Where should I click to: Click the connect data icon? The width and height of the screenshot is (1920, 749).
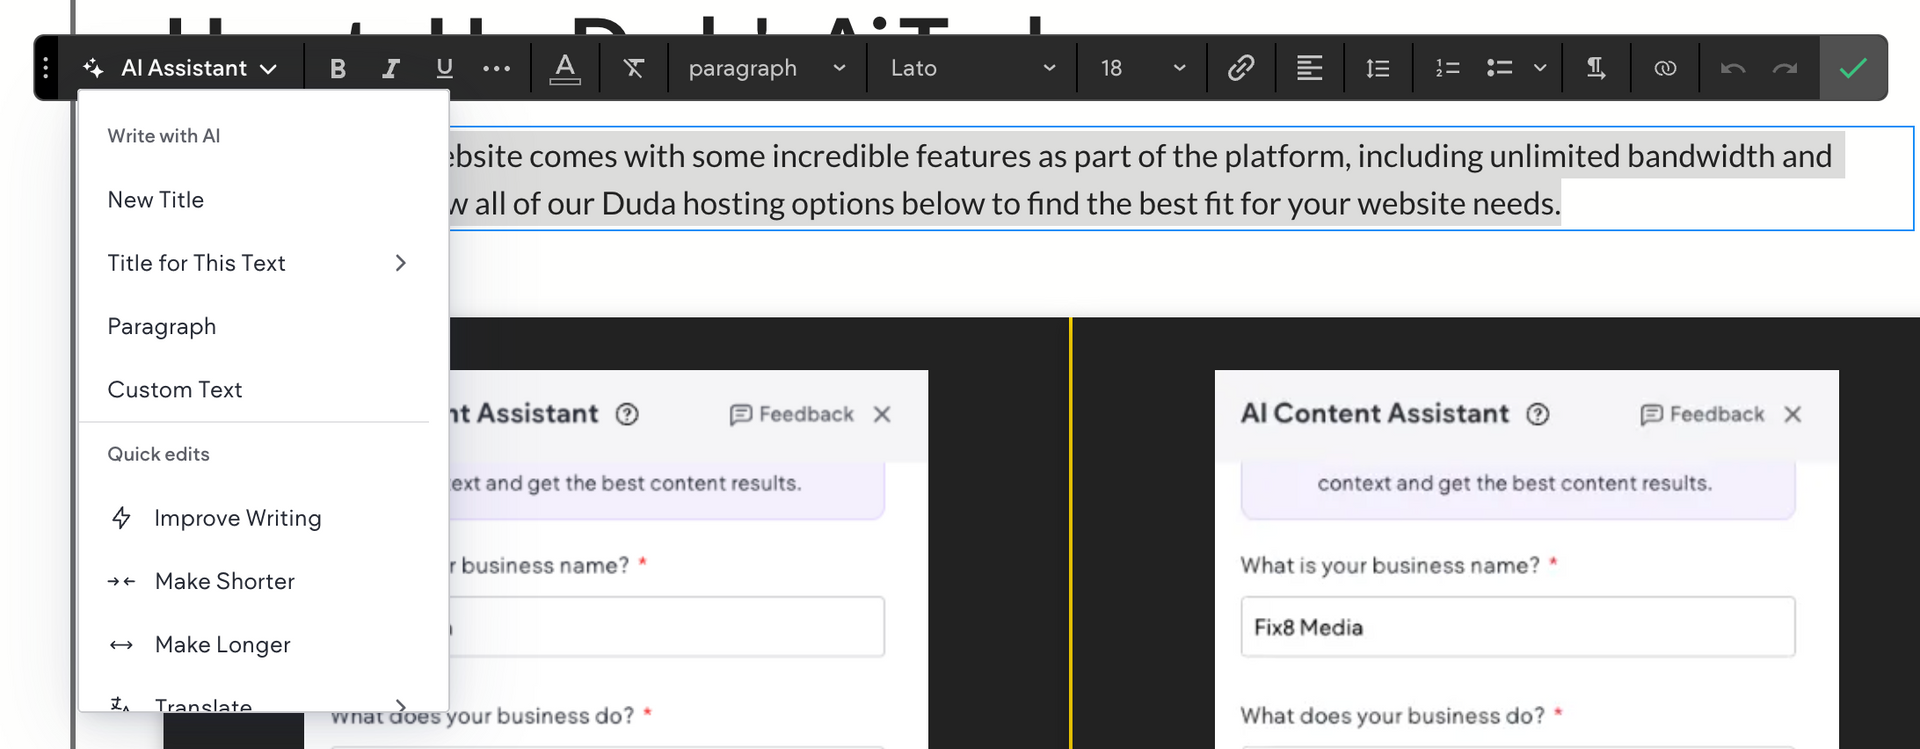pyautogui.click(x=1665, y=68)
